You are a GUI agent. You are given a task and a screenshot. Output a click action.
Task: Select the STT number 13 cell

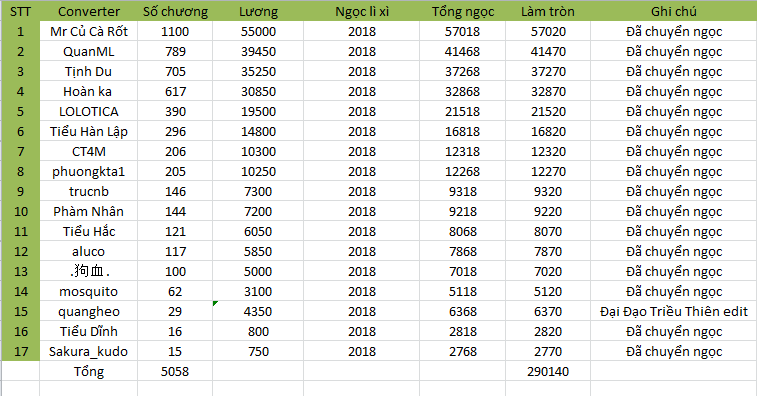coord(20,271)
